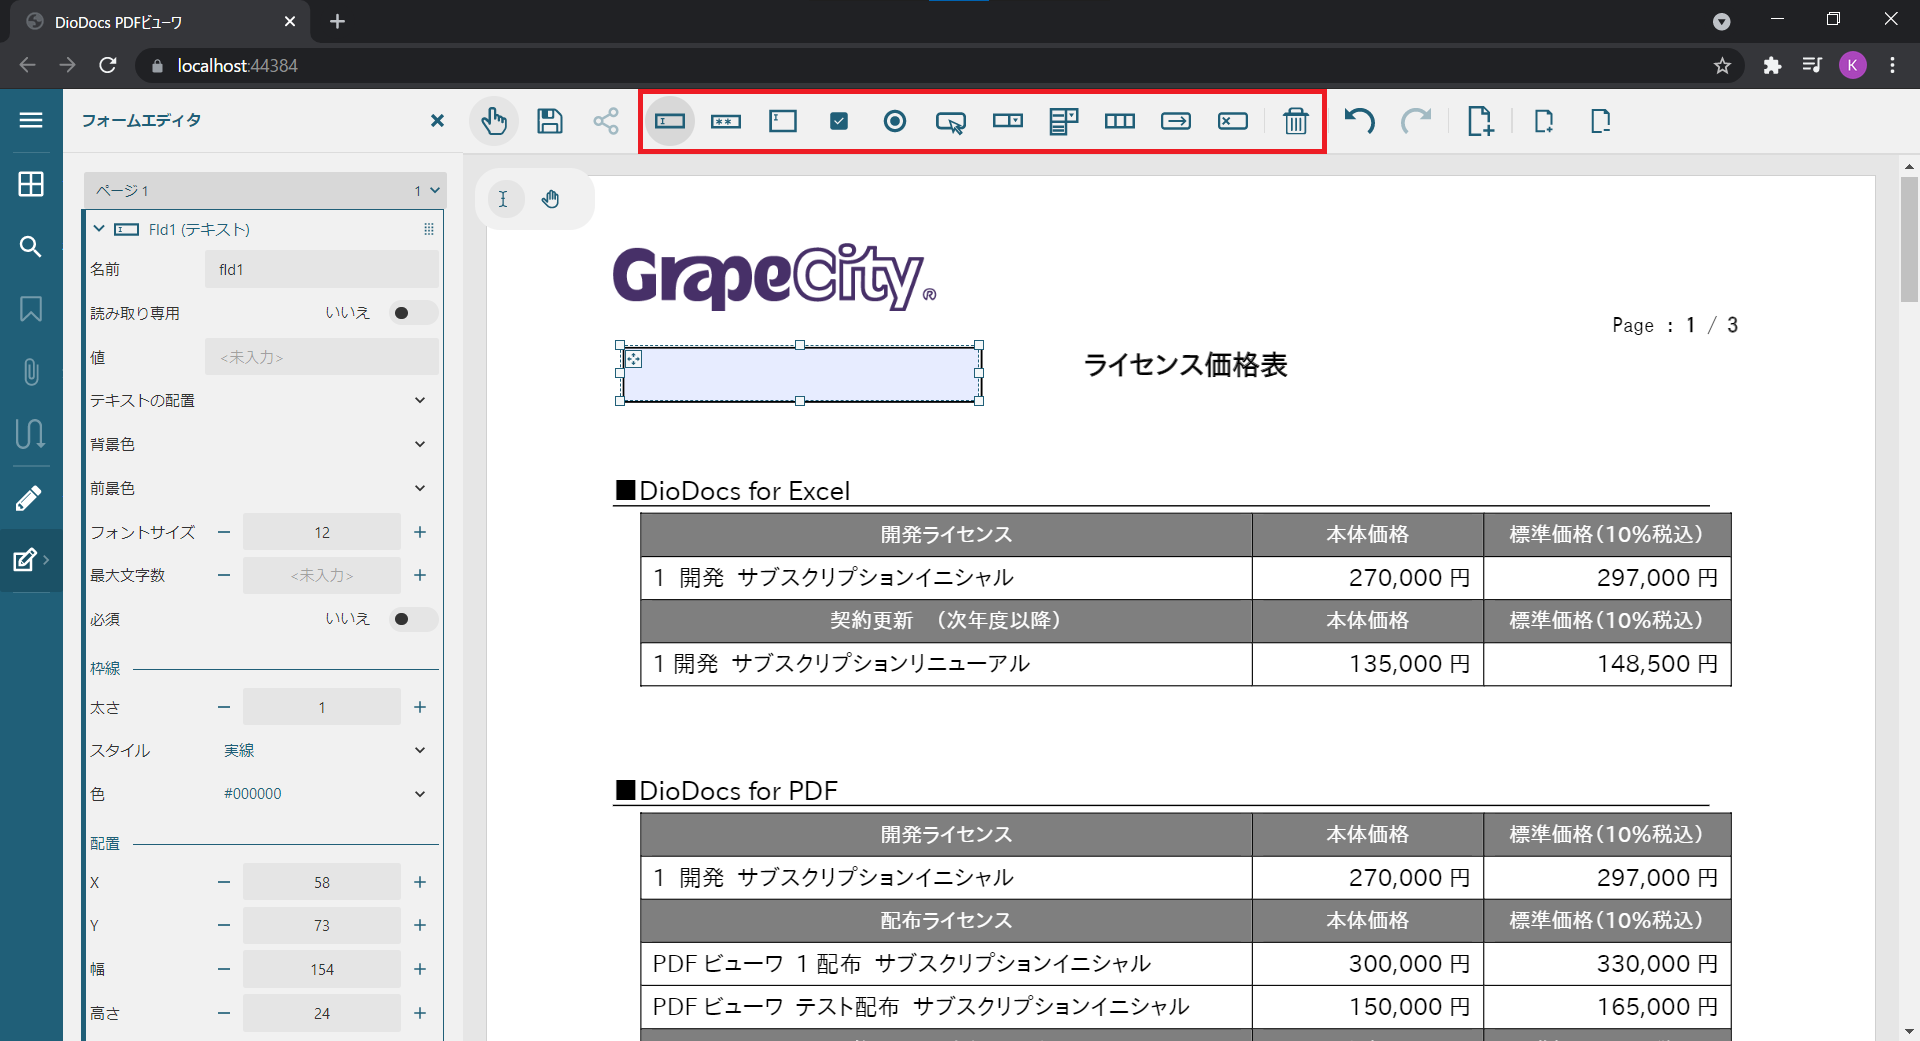Open the hamburger menu in sidebar
The width and height of the screenshot is (1920, 1041).
(31, 120)
